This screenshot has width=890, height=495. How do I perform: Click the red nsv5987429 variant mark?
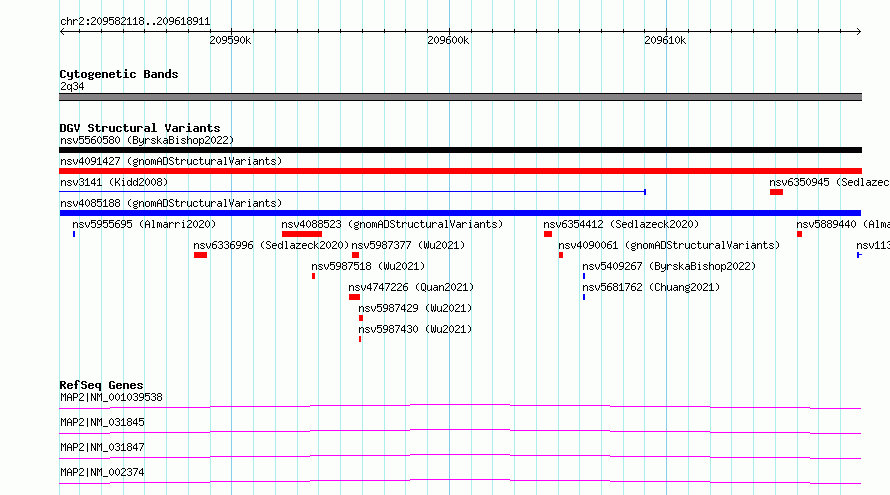[361, 318]
